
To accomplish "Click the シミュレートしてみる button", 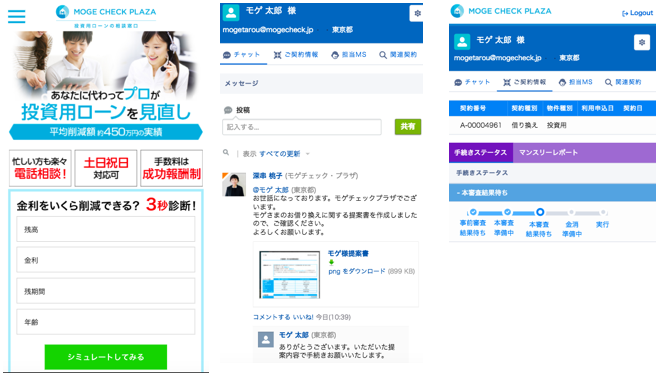I will pos(106,357).
